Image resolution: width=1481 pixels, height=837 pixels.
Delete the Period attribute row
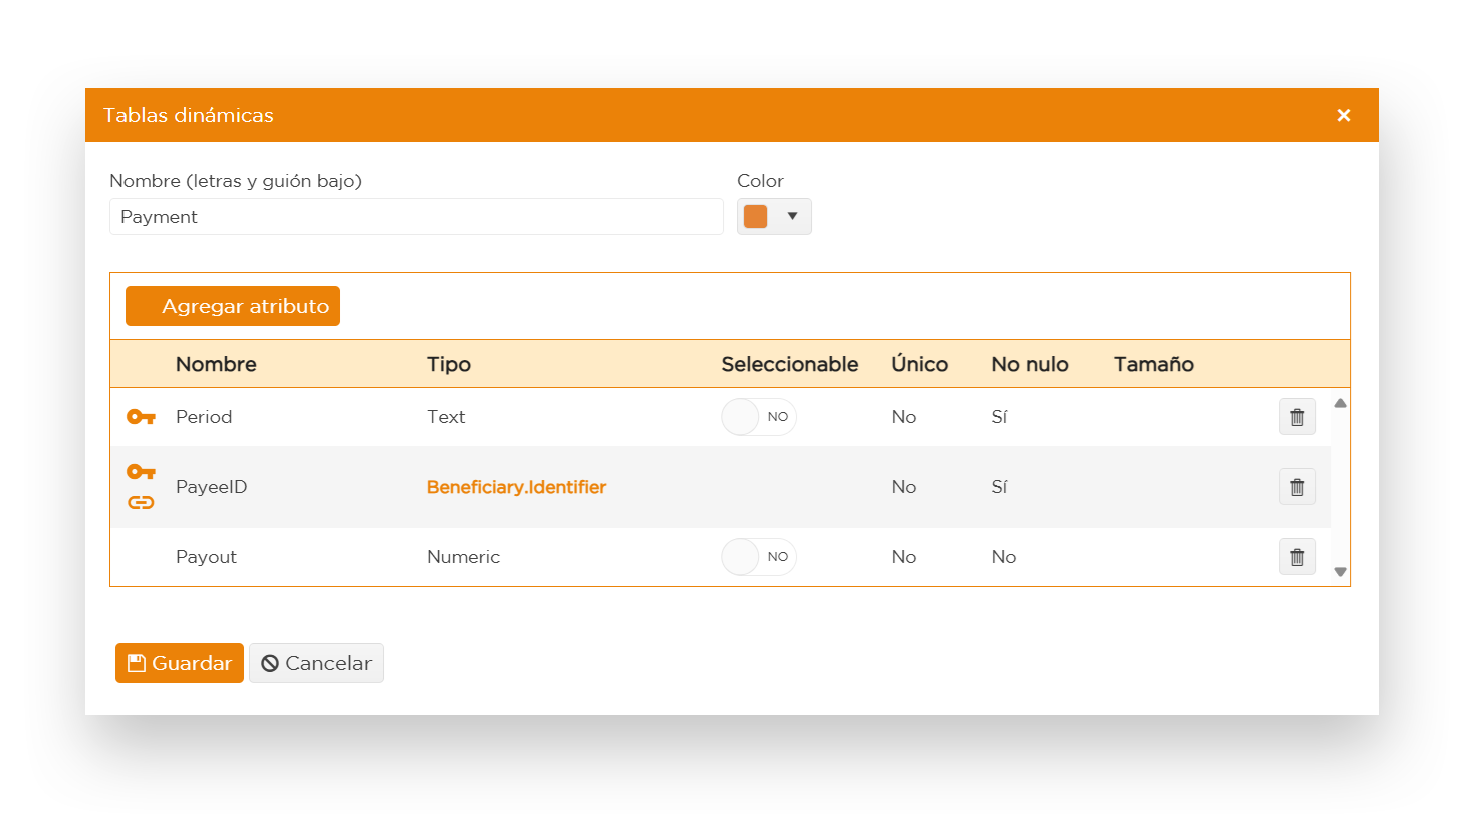[x=1296, y=417]
